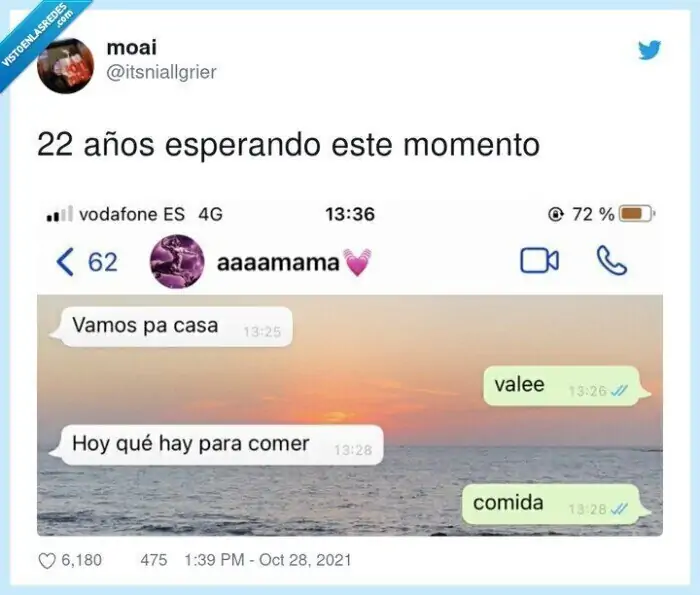Select the 'Vamos pa casa' message bubble
The image size is (700, 595).
[171, 327]
